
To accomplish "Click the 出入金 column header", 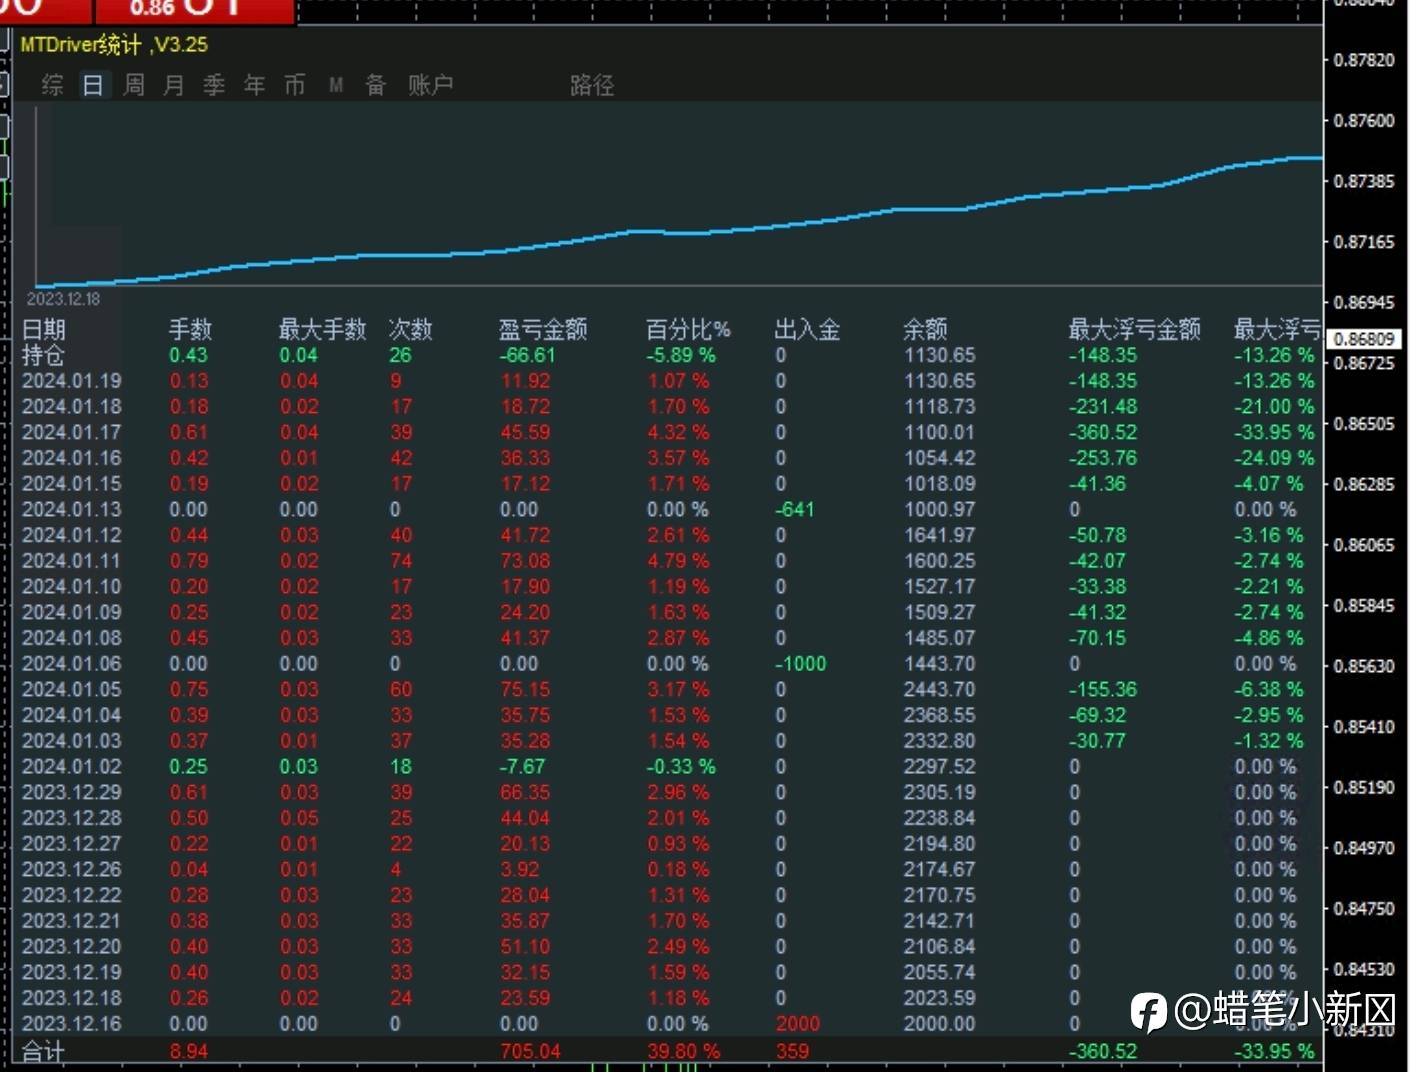I will pyautogui.click(x=807, y=329).
